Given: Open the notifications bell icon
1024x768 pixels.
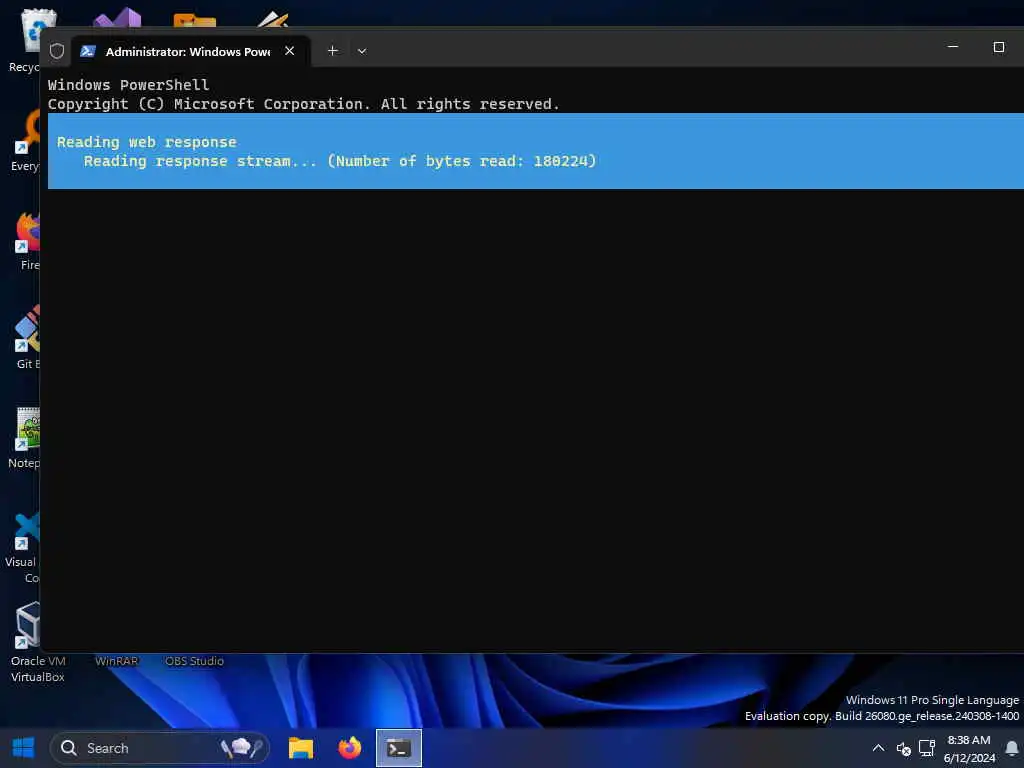Looking at the screenshot, I should 1012,748.
